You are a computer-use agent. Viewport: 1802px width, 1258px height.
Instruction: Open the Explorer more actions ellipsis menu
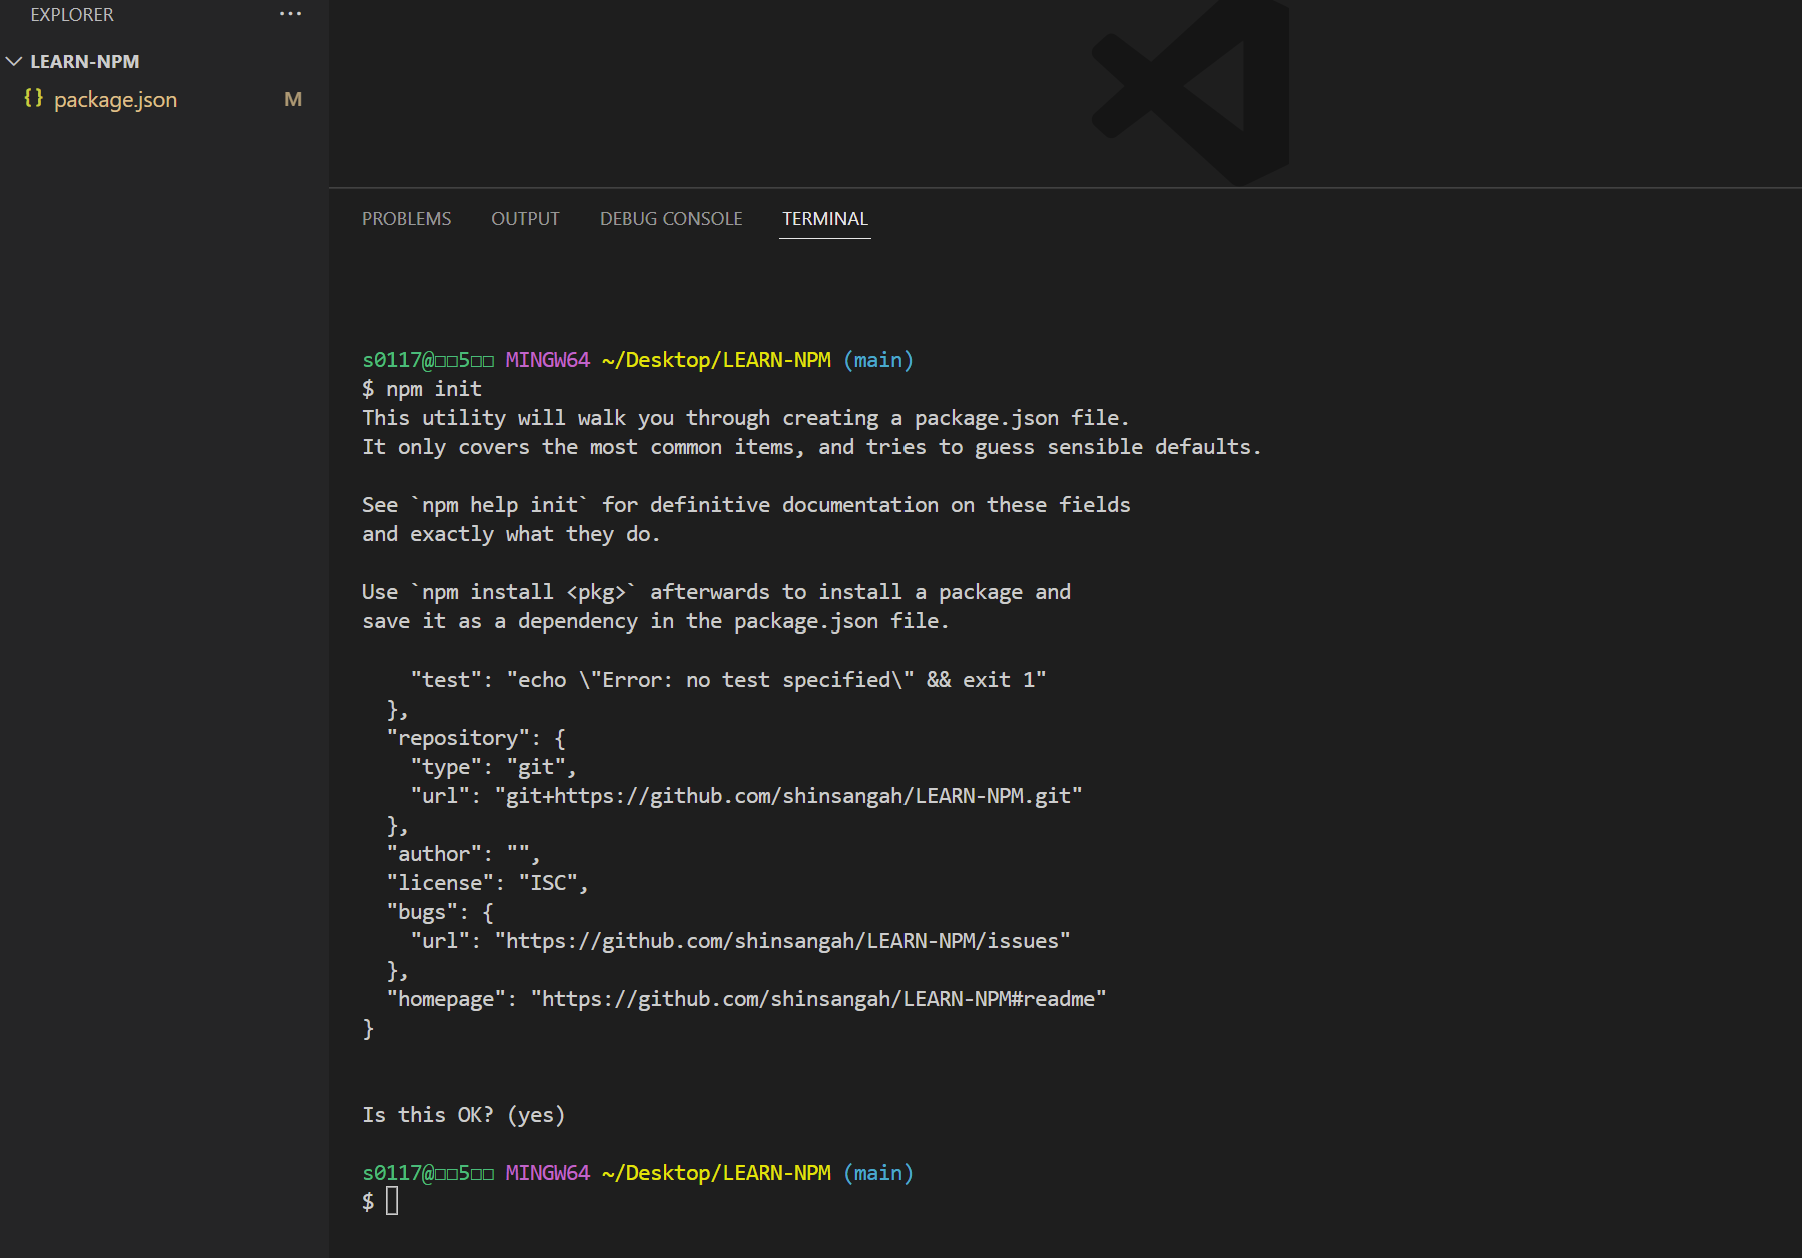click(290, 14)
